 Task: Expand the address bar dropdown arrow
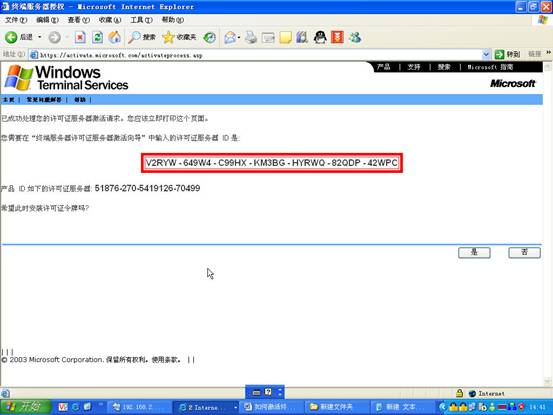[x=486, y=54]
